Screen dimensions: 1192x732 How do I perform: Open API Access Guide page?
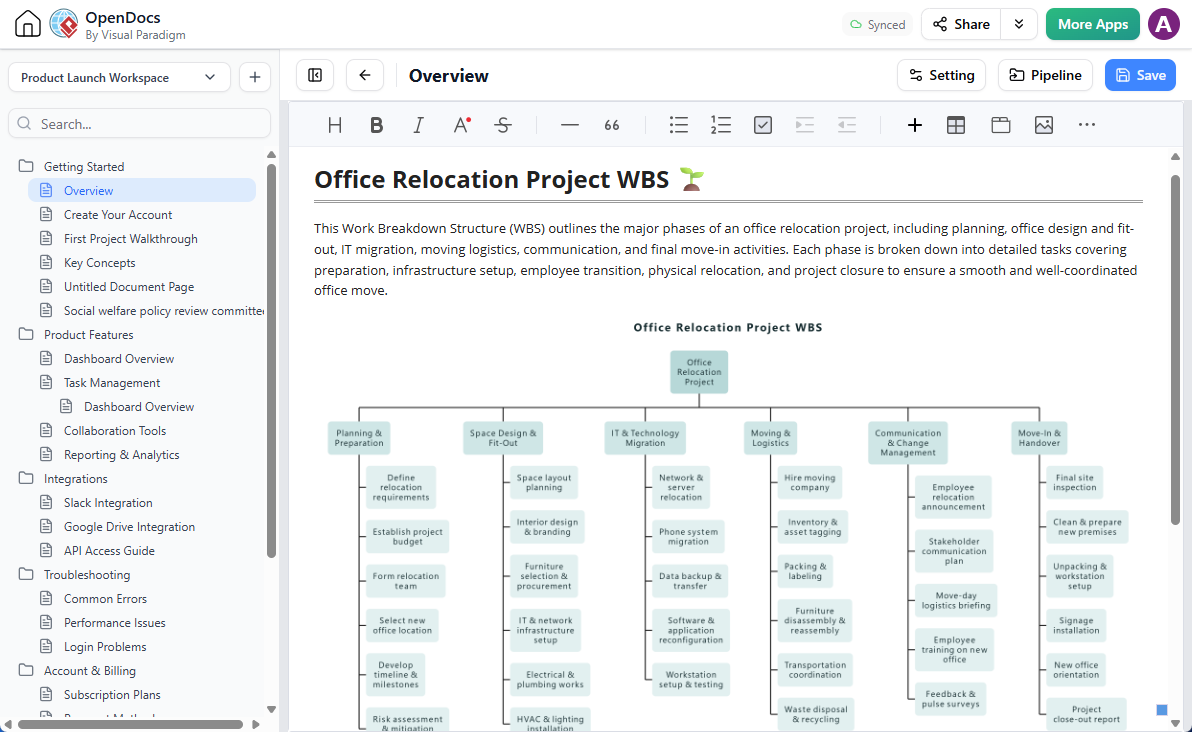tap(109, 550)
